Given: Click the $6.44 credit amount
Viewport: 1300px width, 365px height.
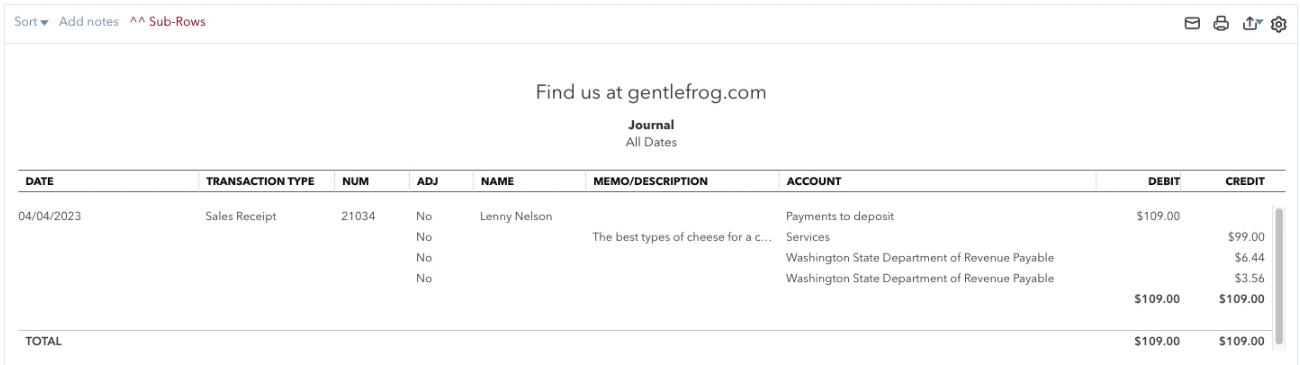Looking at the screenshot, I should click(x=1250, y=258).
